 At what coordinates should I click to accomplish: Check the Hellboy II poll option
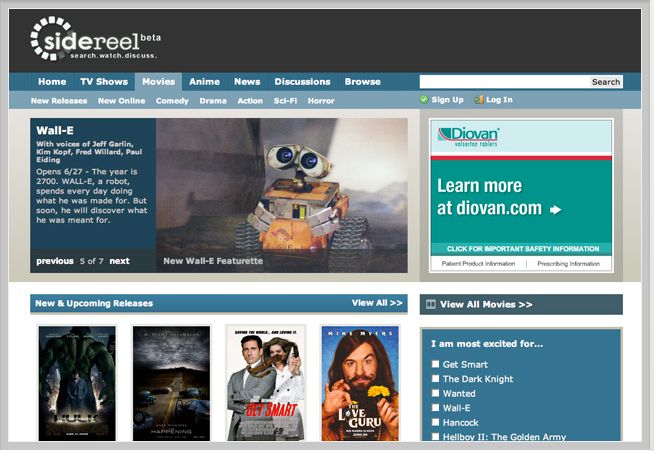click(435, 436)
